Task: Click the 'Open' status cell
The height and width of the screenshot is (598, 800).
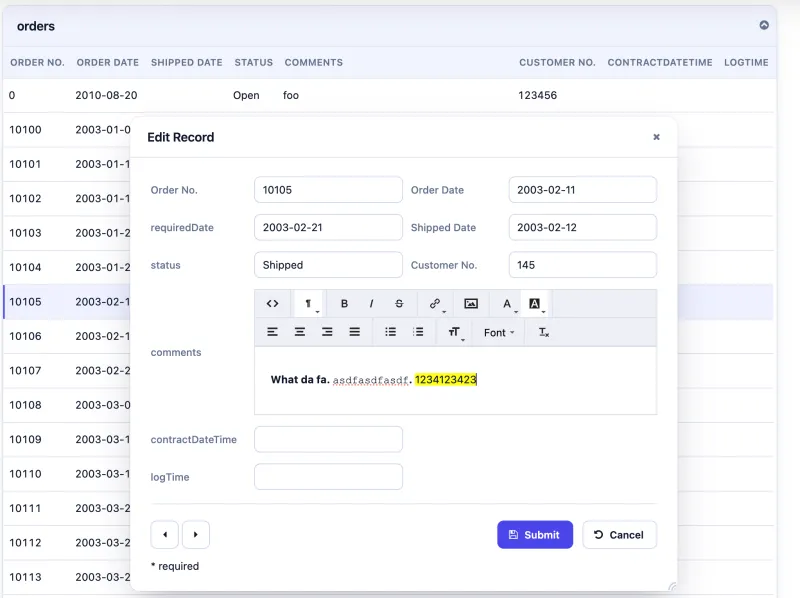Action: click(246, 95)
